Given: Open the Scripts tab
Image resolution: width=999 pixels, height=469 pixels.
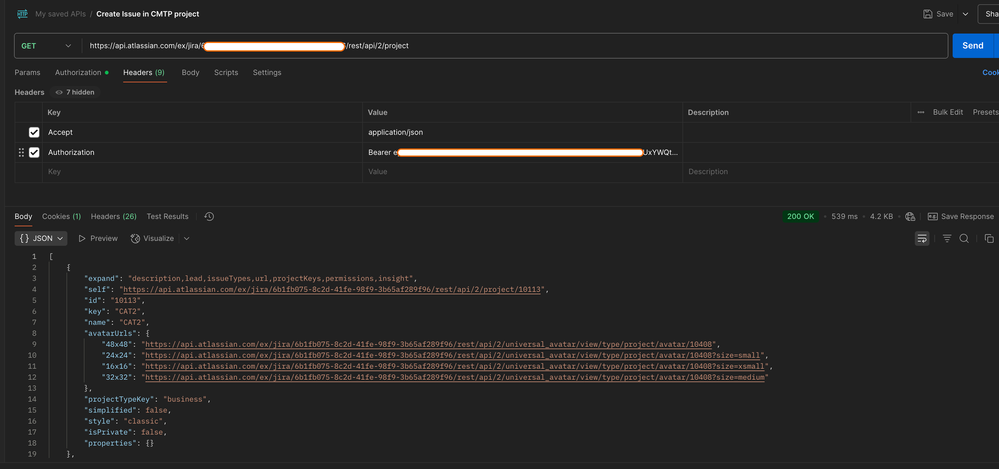Looking at the screenshot, I should tap(226, 73).
